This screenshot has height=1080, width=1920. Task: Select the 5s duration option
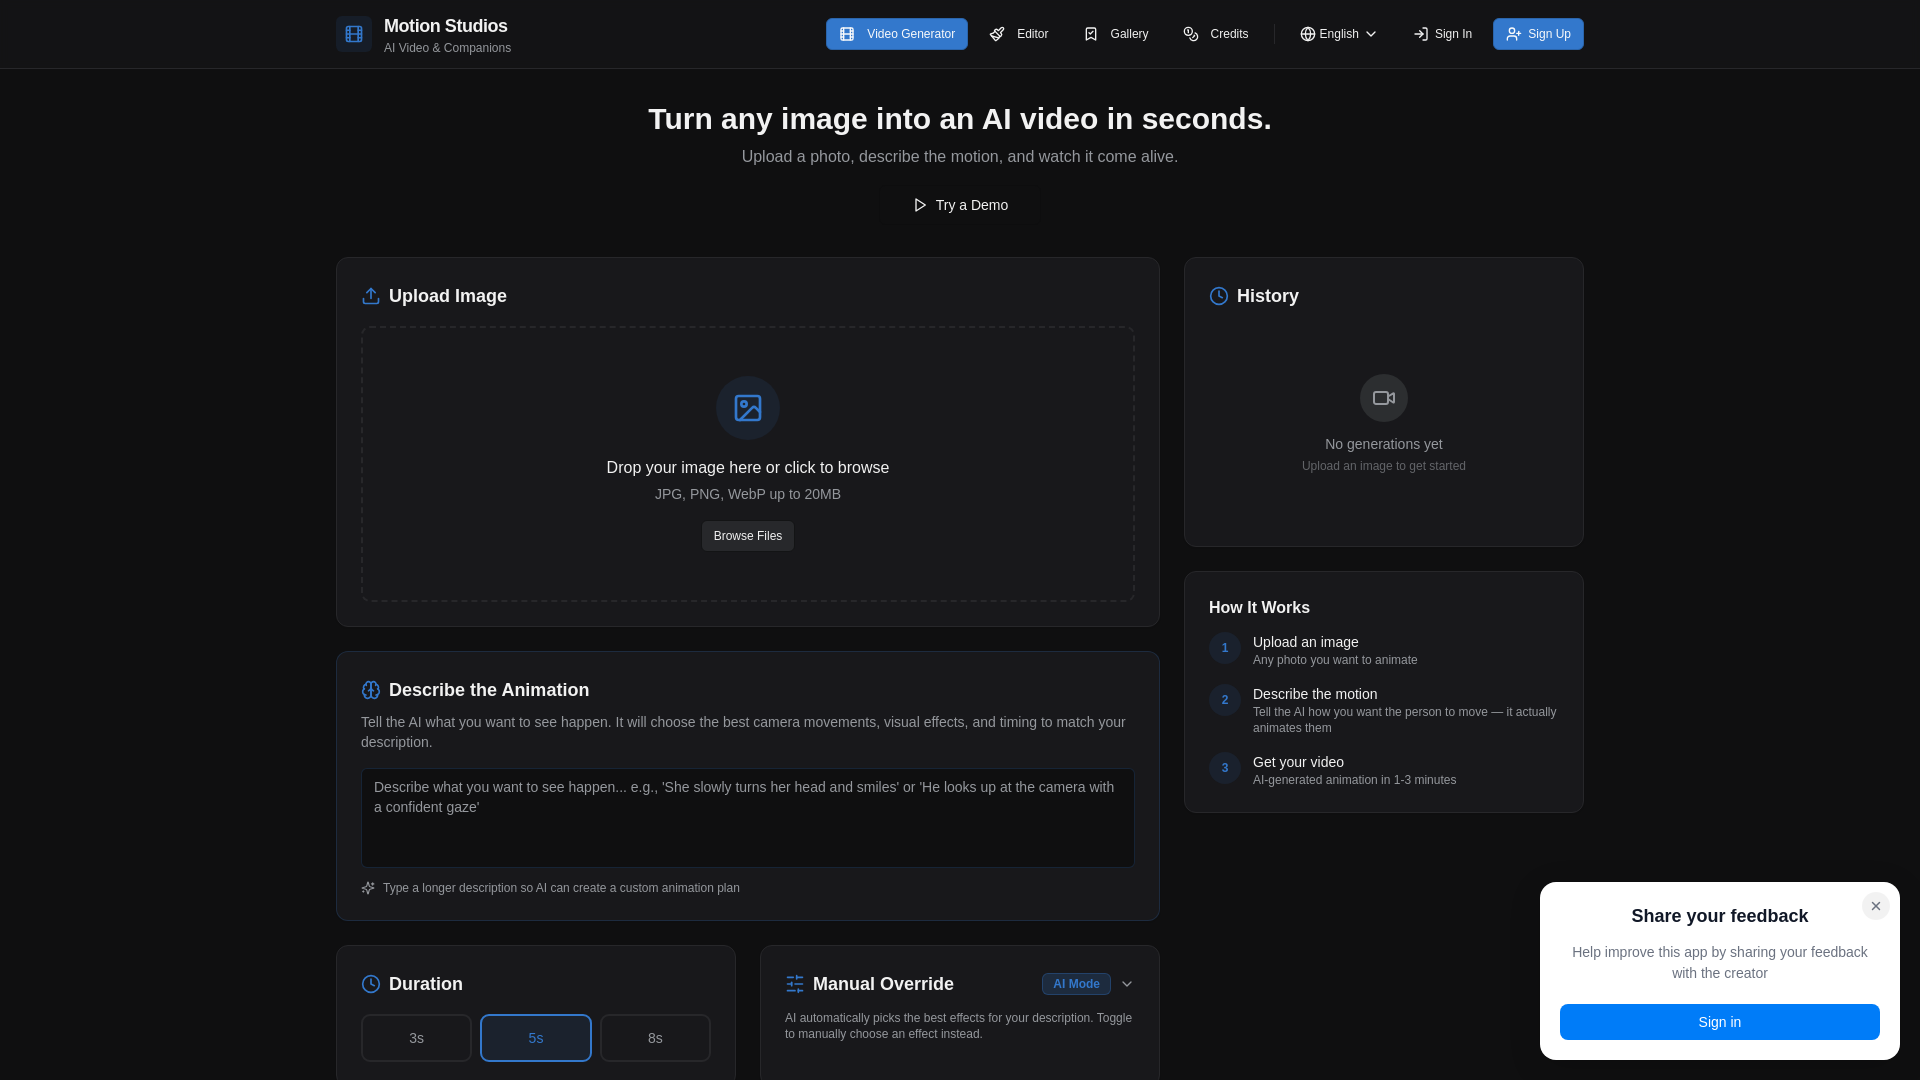(x=536, y=1038)
